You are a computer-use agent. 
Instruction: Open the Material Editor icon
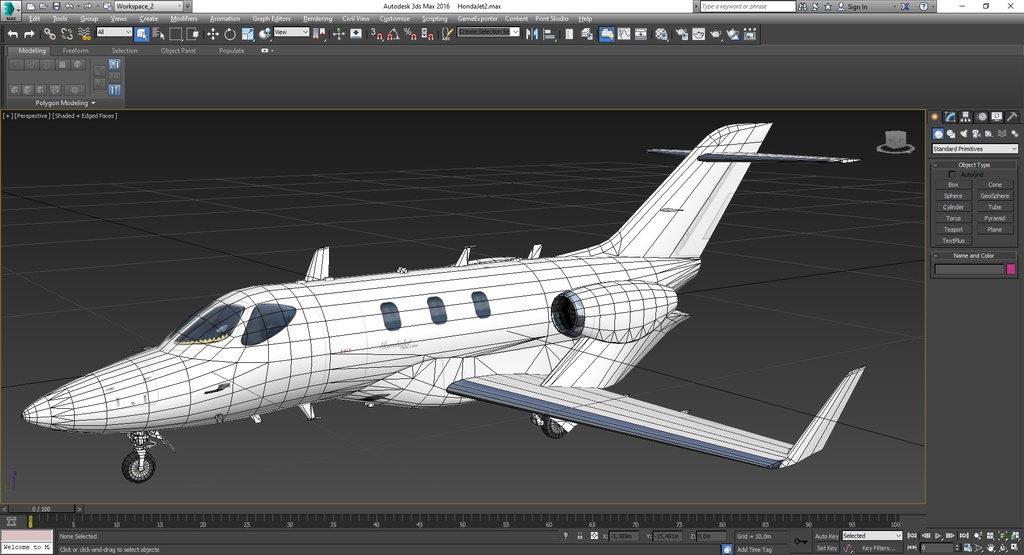(662, 34)
